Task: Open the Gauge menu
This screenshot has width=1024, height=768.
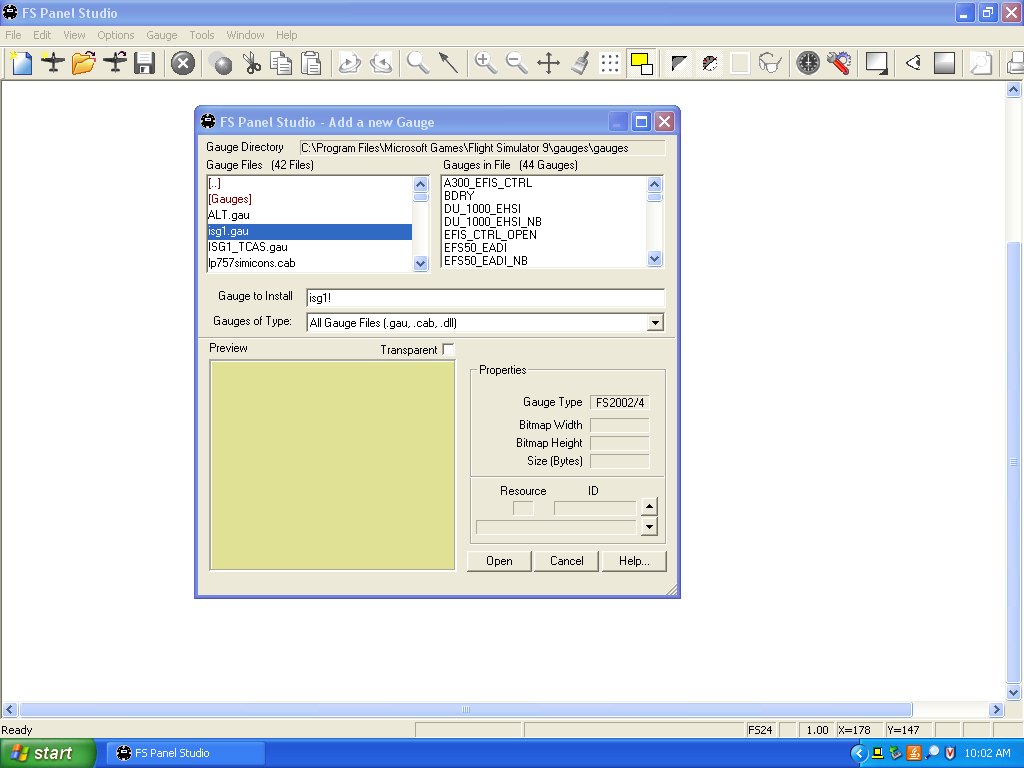Action: click(x=161, y=35)
